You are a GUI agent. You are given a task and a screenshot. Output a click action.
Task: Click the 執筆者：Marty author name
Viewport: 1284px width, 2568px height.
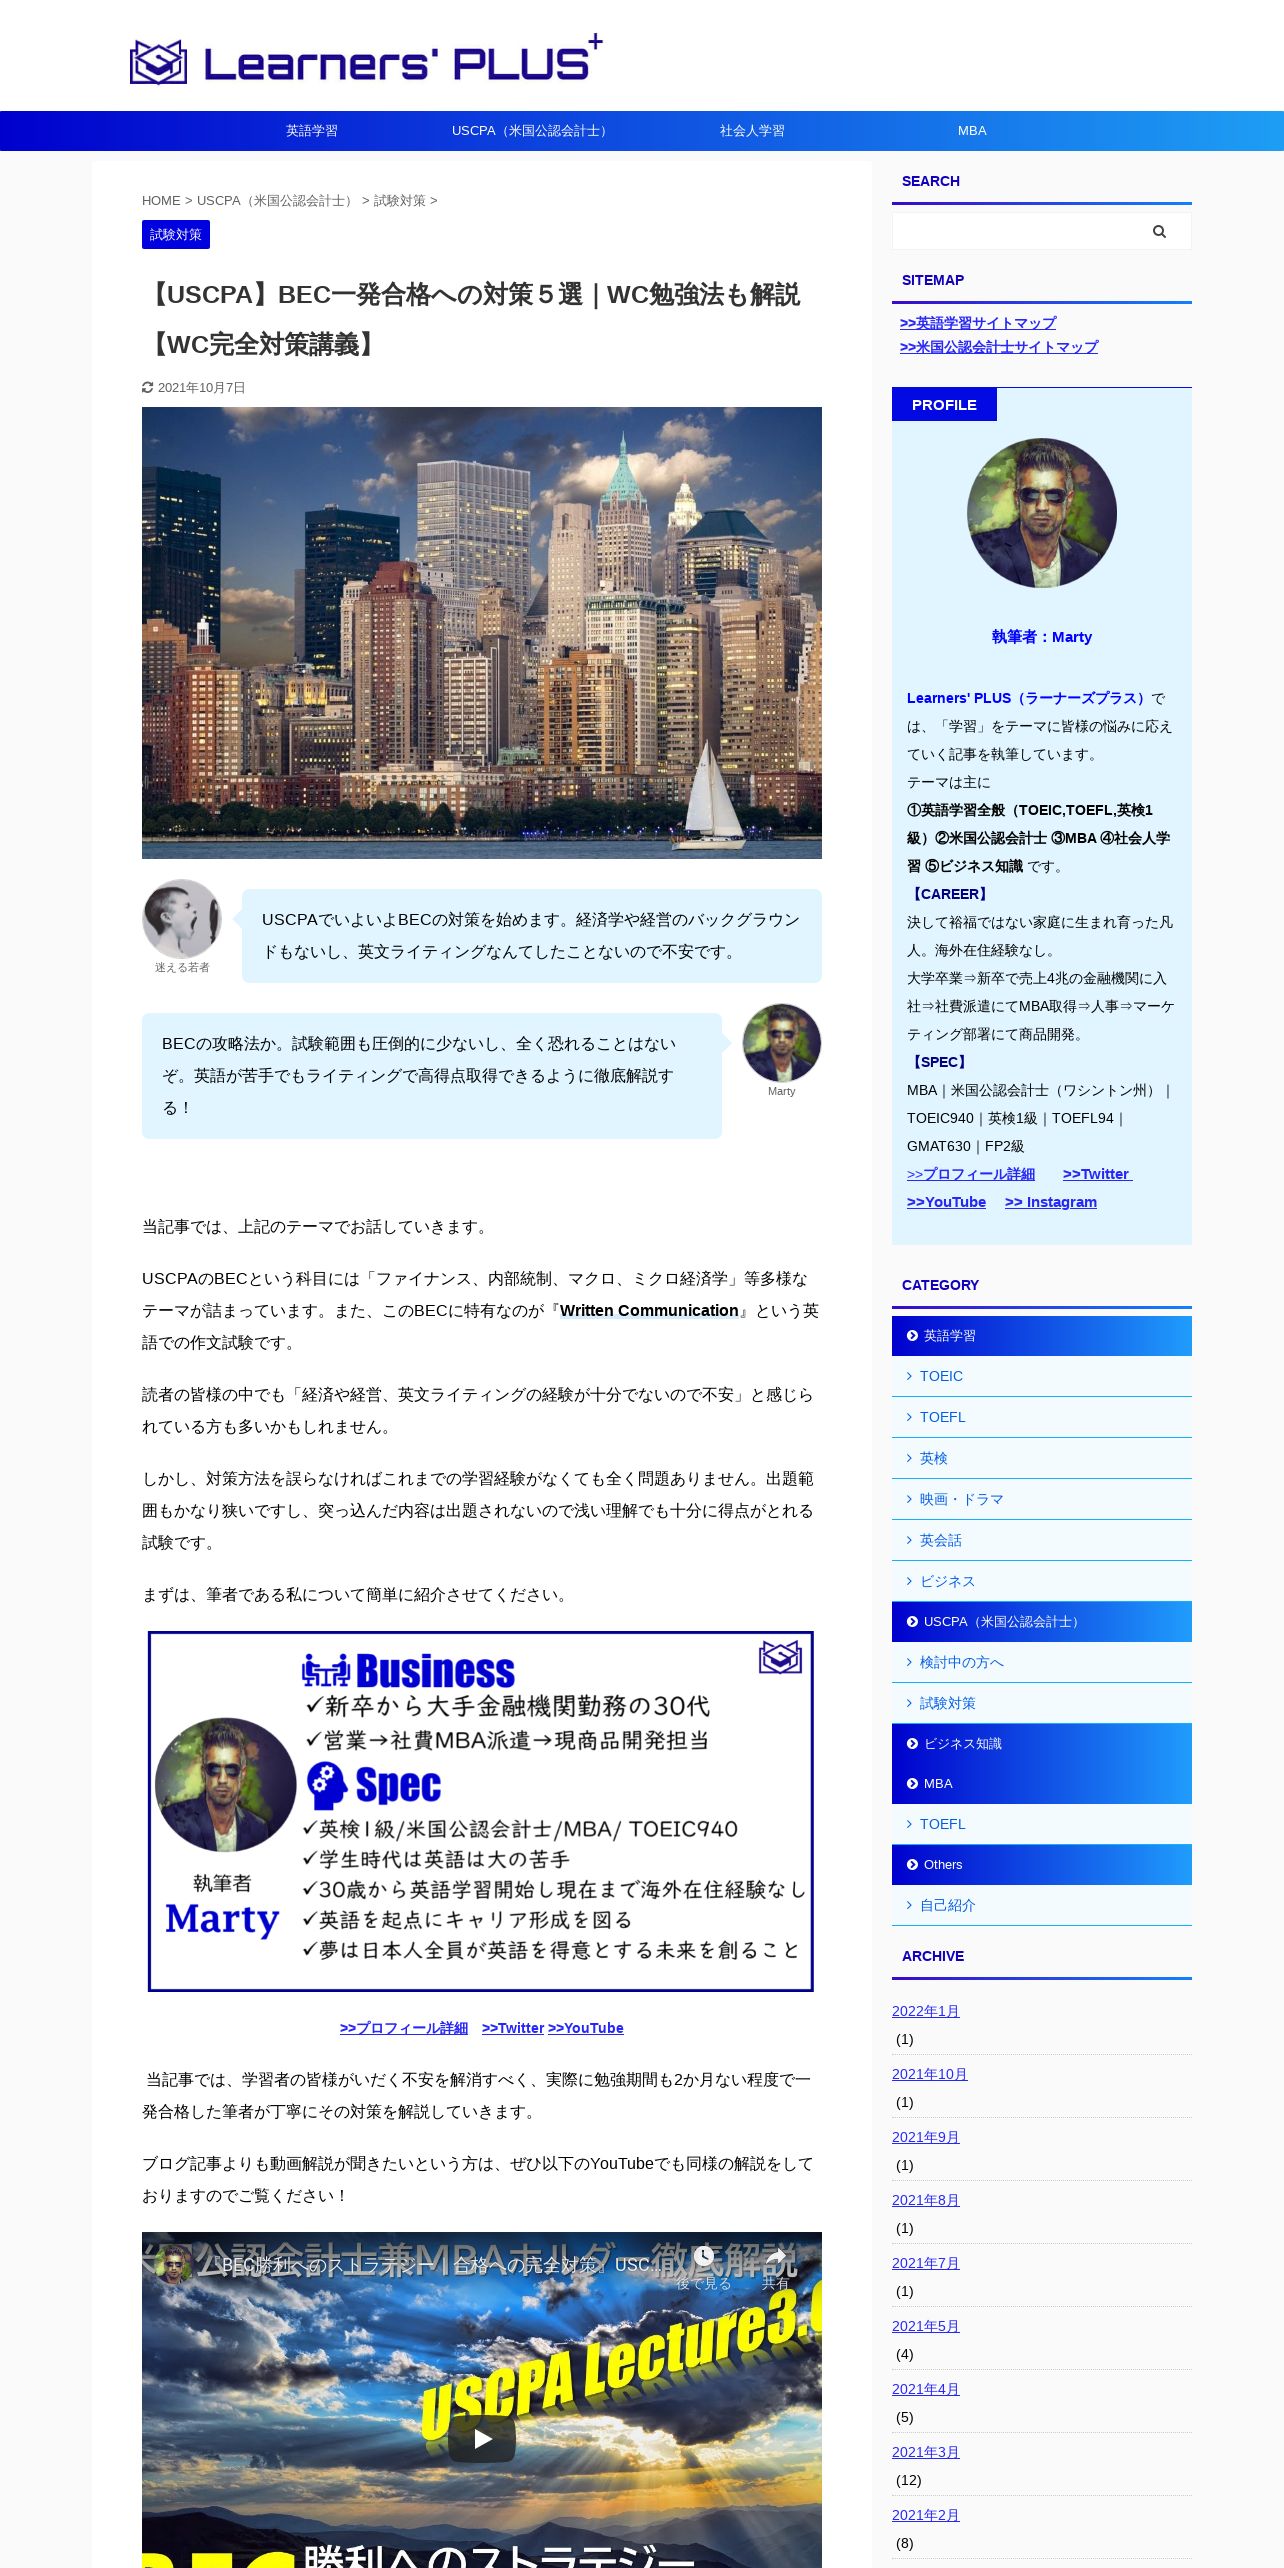coord(1042,637)
